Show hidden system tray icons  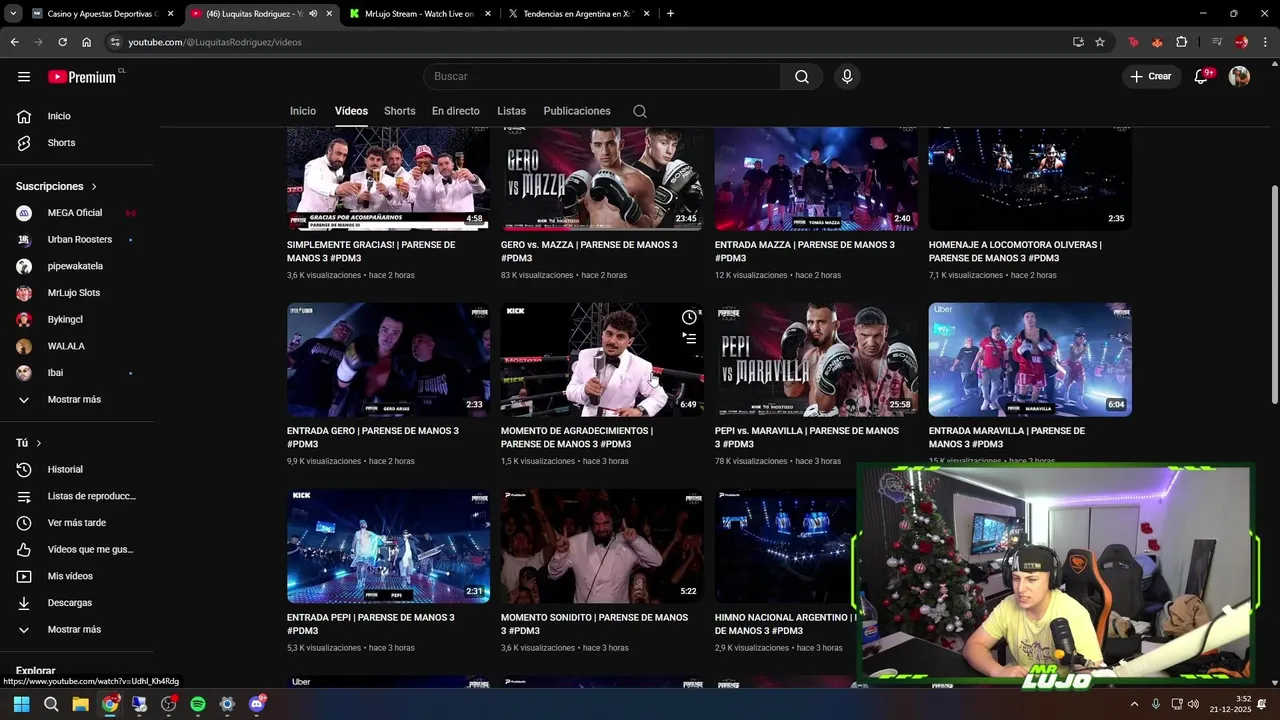1134,704
